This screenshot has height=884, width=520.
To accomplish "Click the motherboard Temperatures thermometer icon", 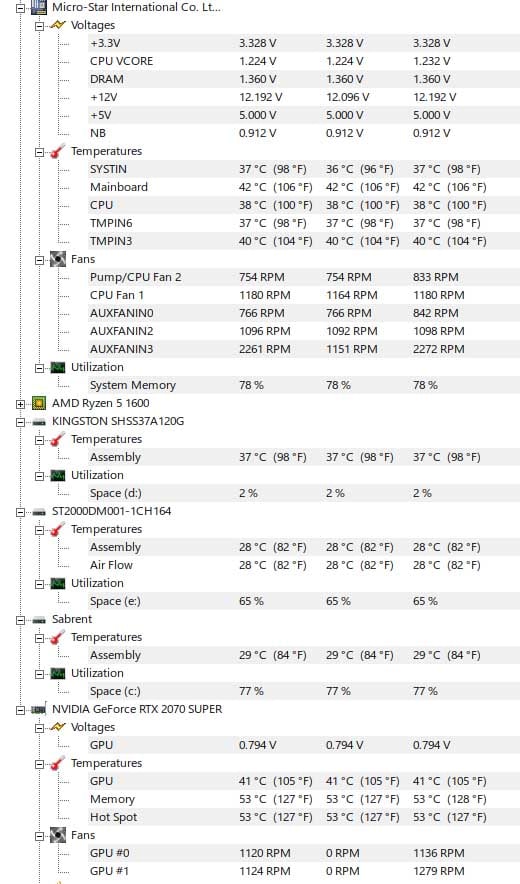I will pos(58,151).
